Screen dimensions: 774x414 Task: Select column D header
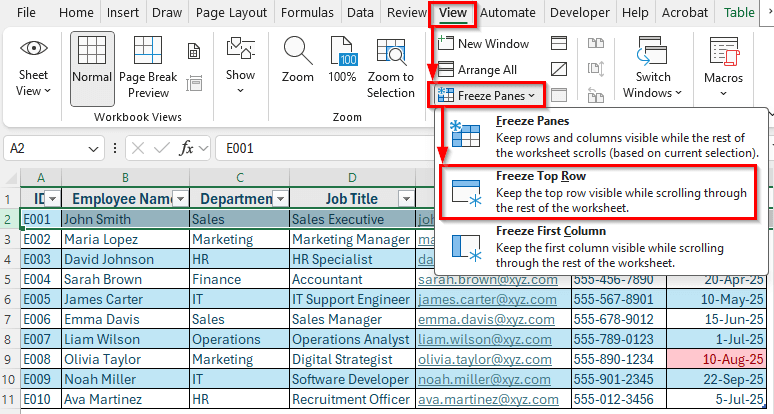tap(352, 178)
